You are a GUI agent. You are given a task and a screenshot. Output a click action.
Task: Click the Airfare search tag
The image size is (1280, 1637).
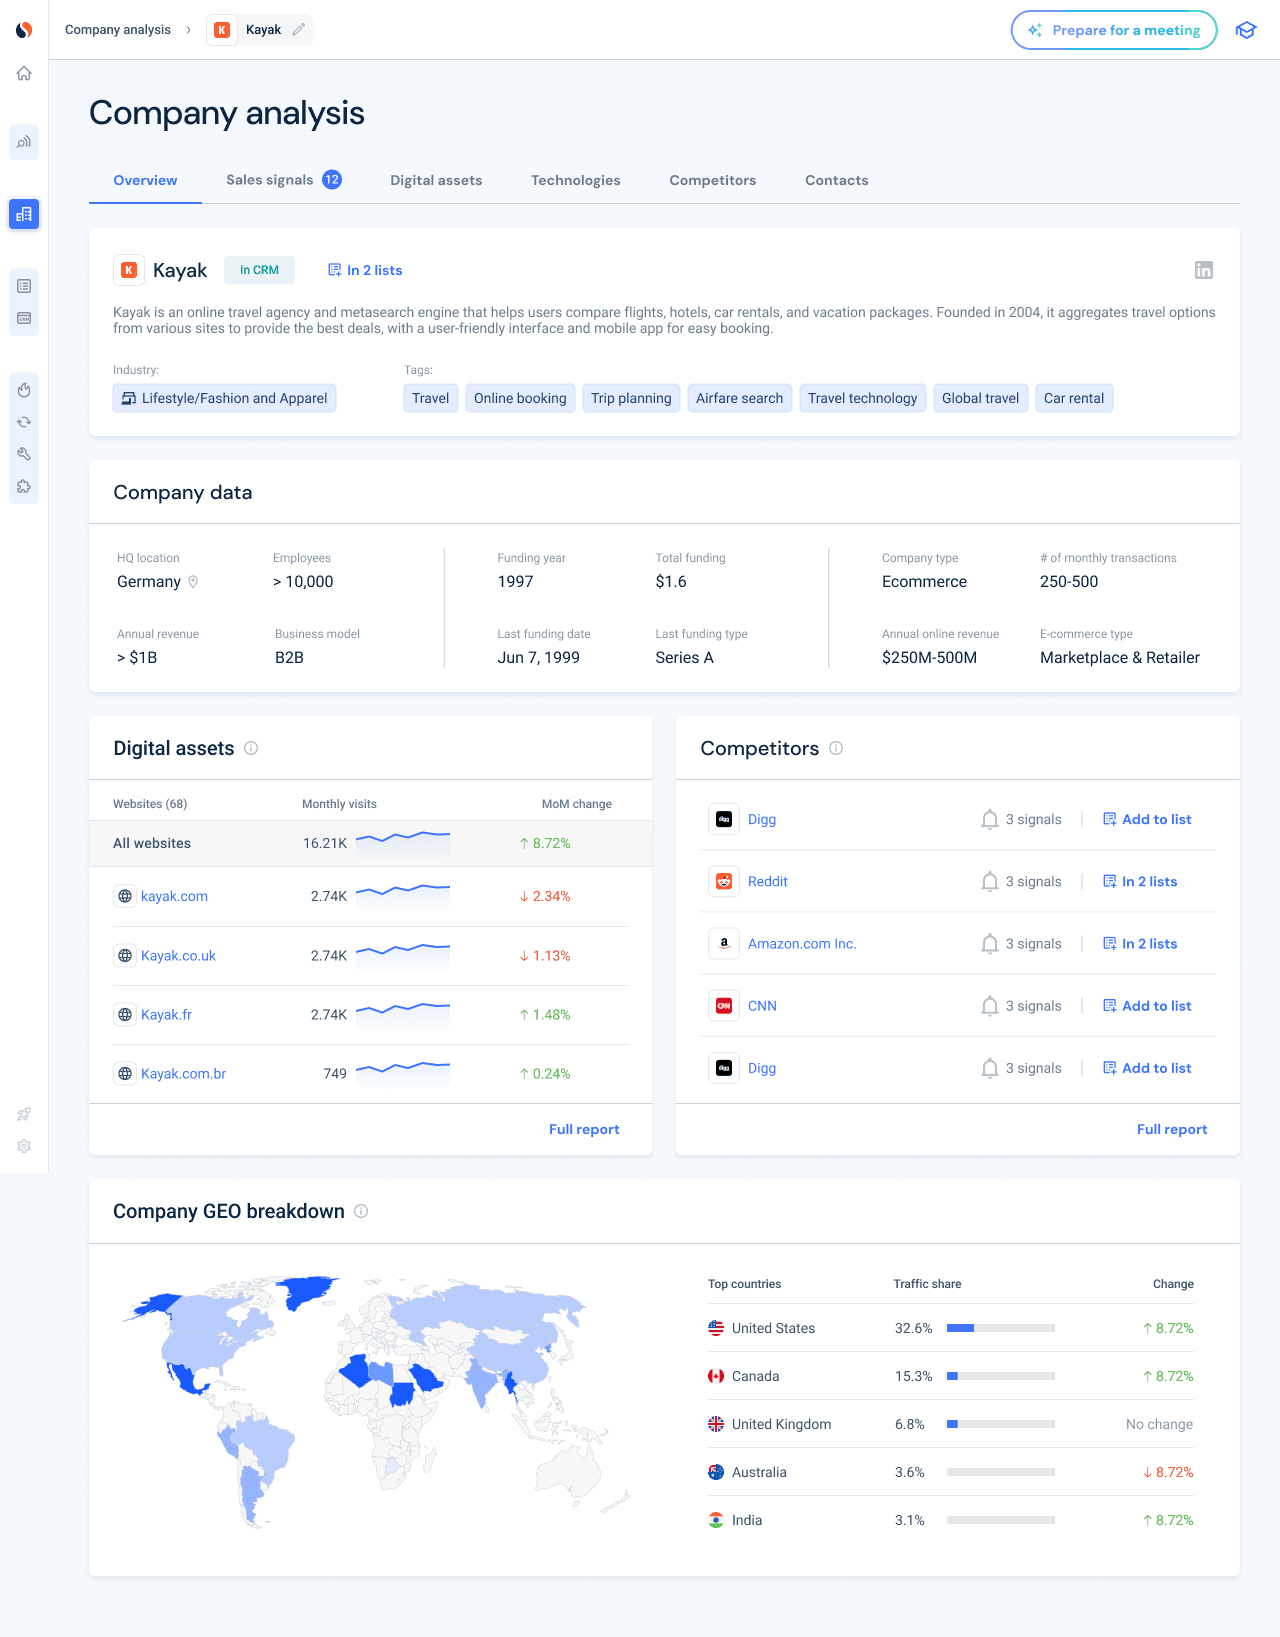(x=740, y=398)
